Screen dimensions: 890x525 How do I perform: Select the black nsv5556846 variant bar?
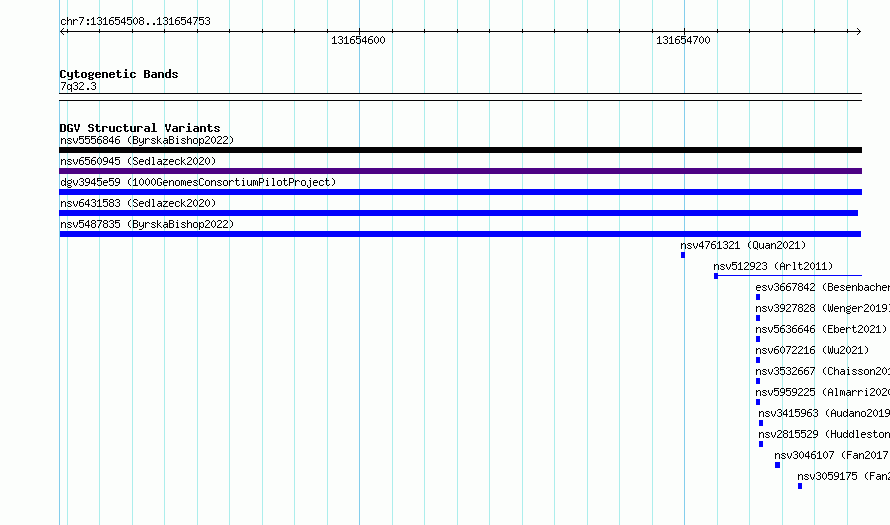tap(460, 150)
